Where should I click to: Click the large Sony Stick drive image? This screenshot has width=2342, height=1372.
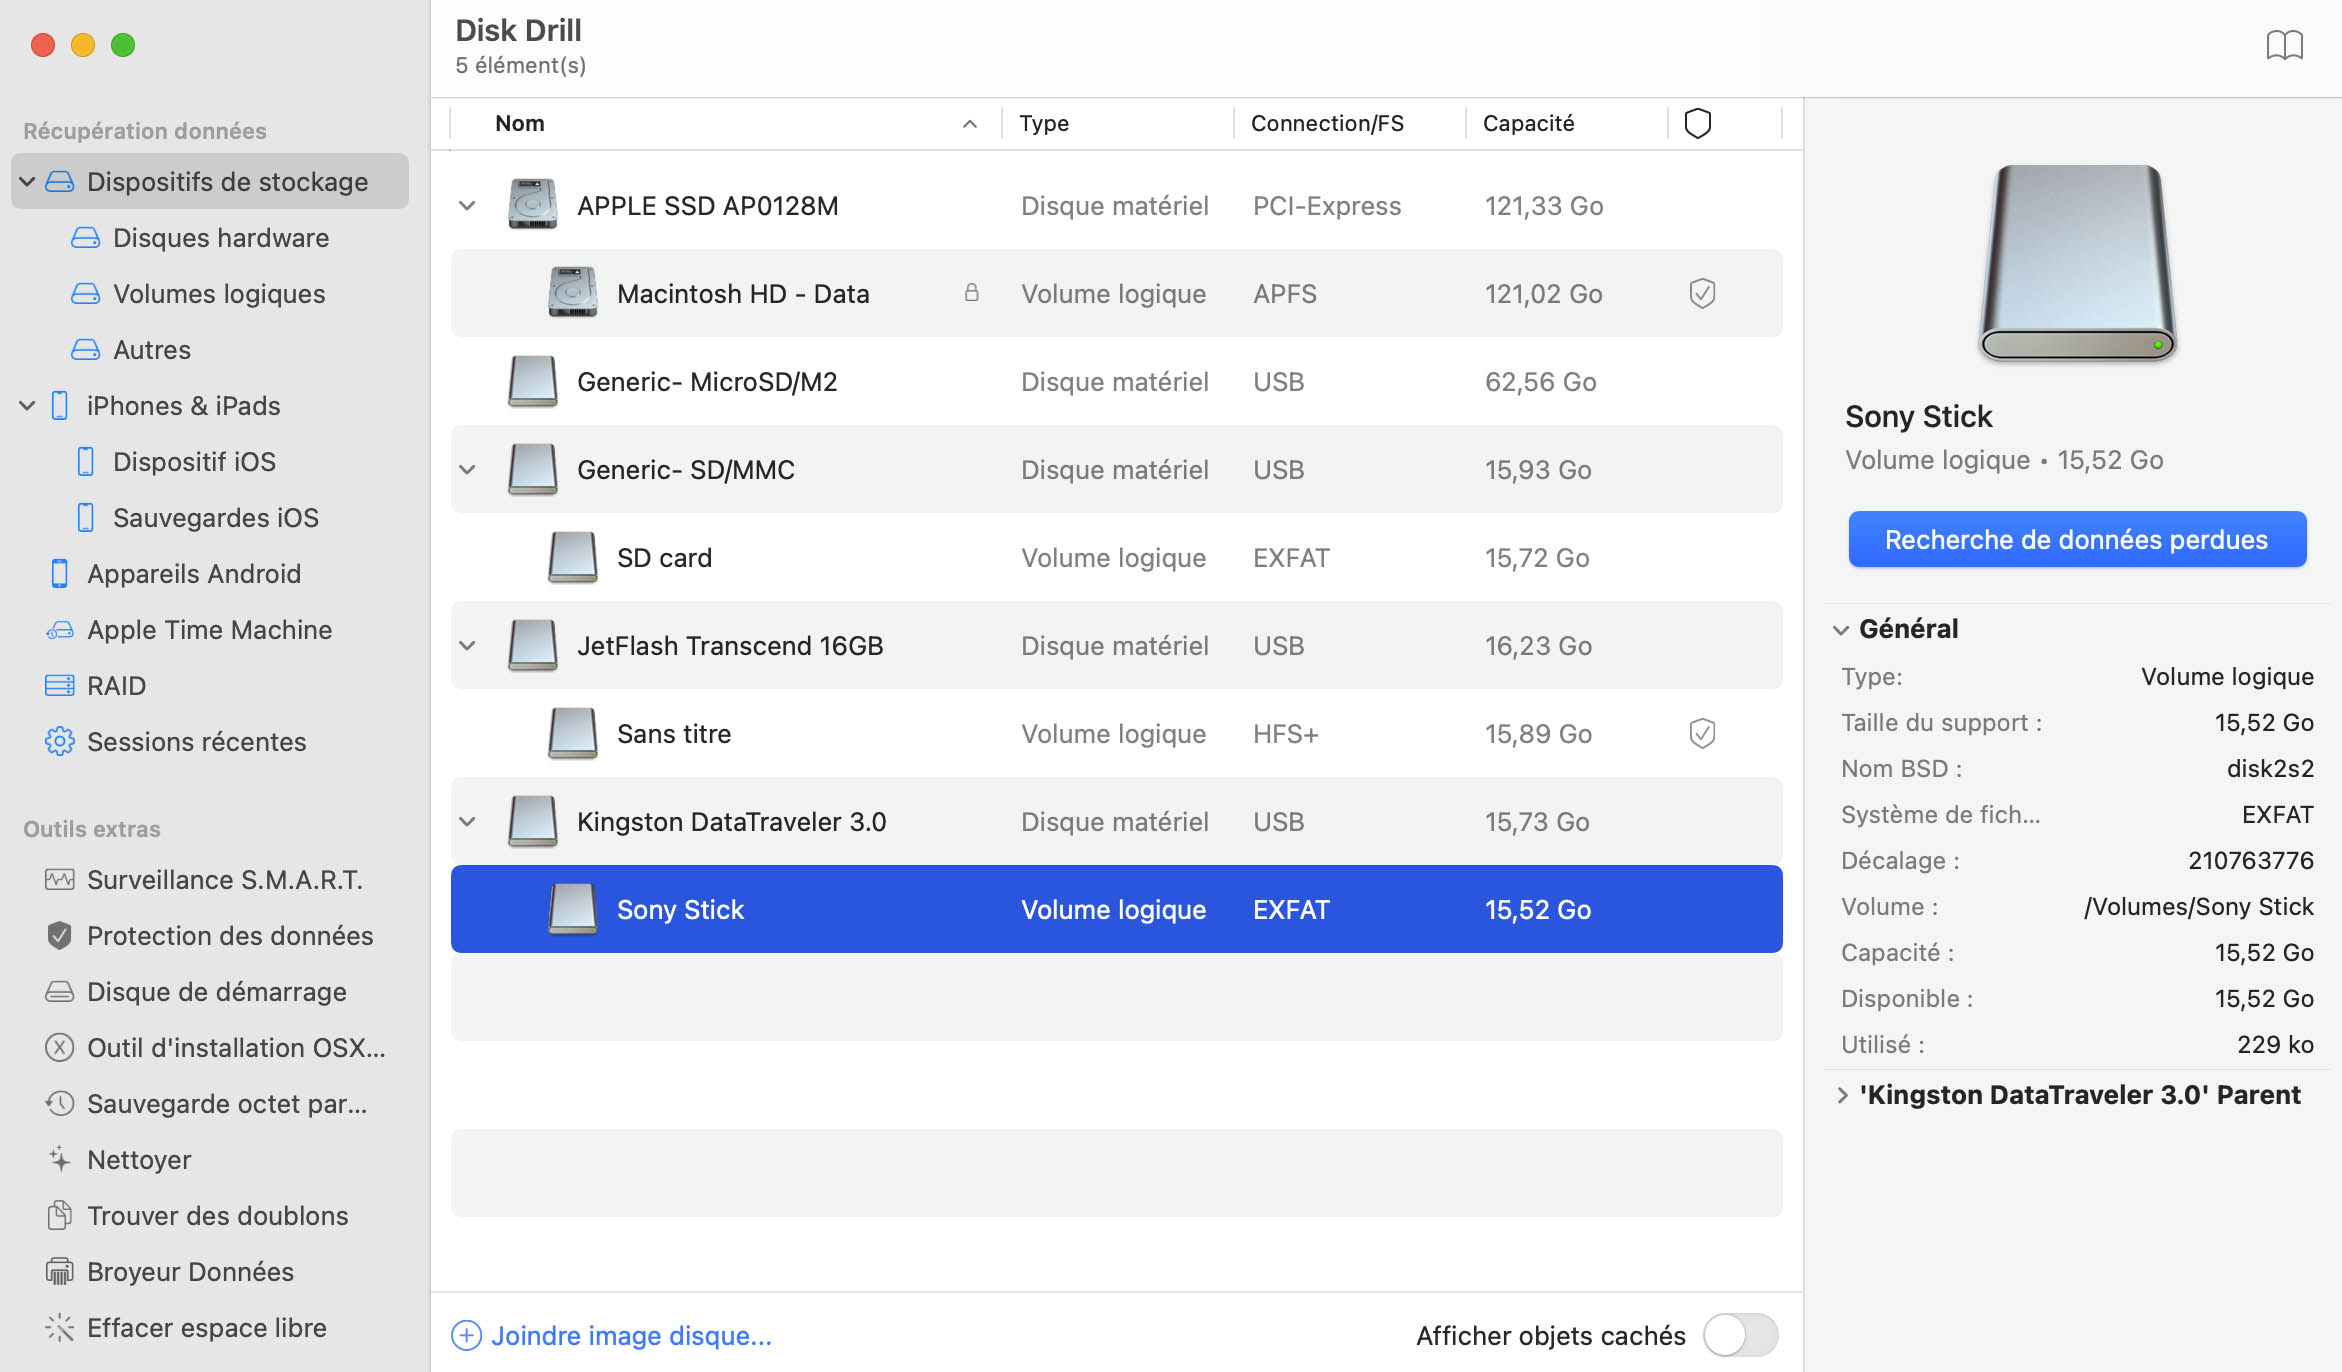(x=2077, y=262)
